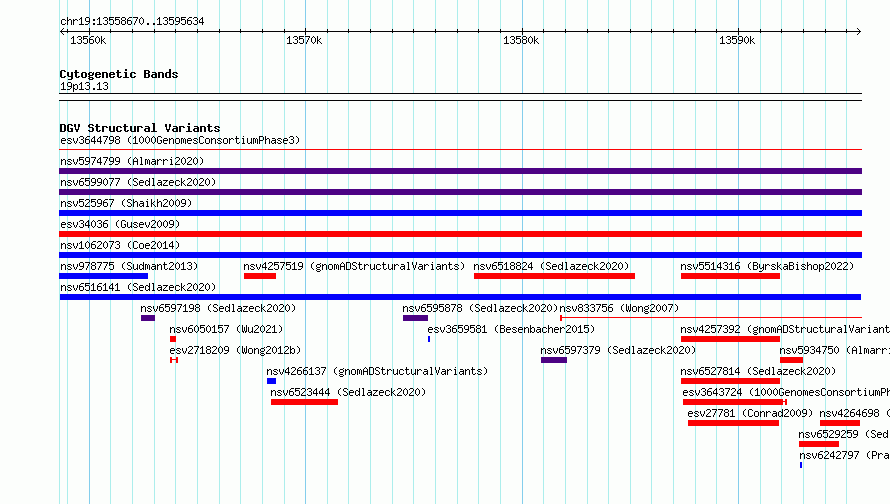Select the nsv6516141 blue variant bar
Screen dimensions: 890x504
click(x=460, y=297)
